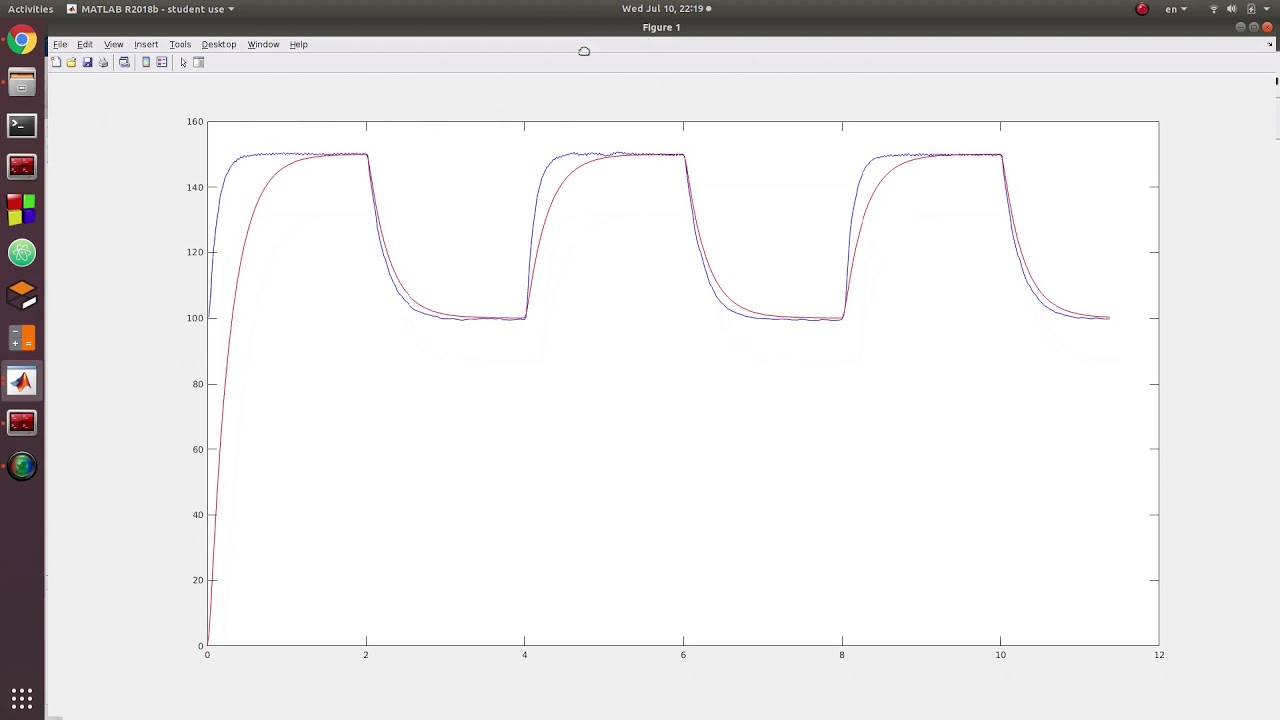
Task: Insert a legend via toolbar icon
Action: [161, 62]
